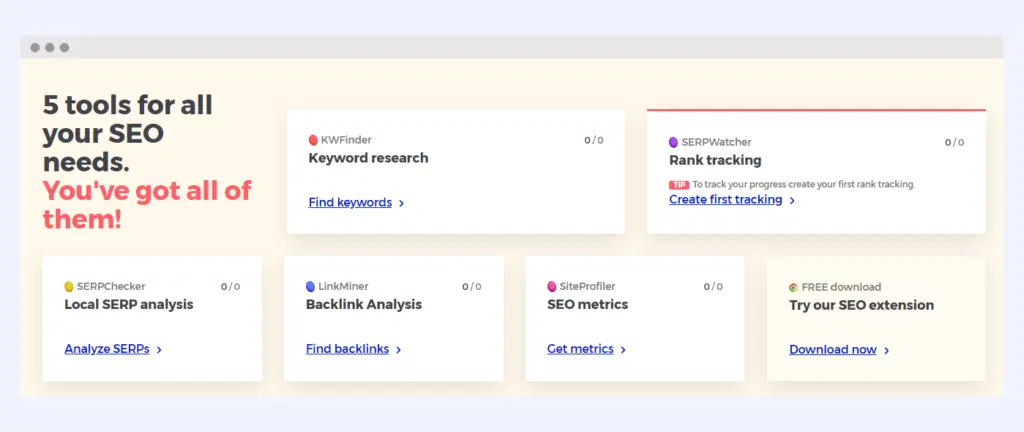Click chevron next to Create first tracking
Screen dimensions: 1024x432
(x=792, y=201)
